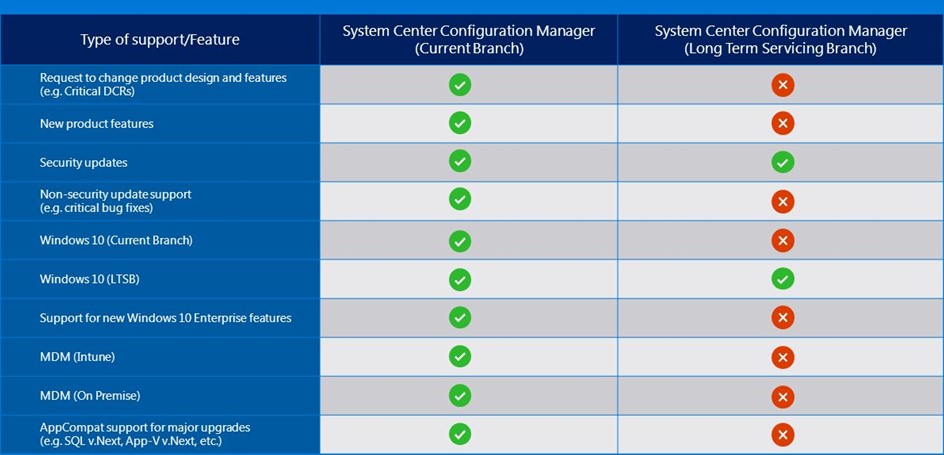
Task: Click red X in Windows 10 (Current Branch) row
Action: [783, 241]
